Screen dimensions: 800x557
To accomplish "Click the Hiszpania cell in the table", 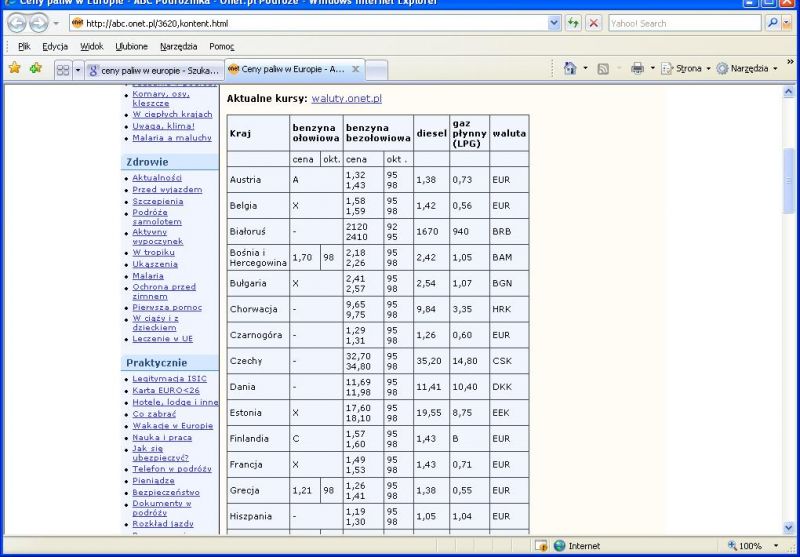I will (258, 516).
